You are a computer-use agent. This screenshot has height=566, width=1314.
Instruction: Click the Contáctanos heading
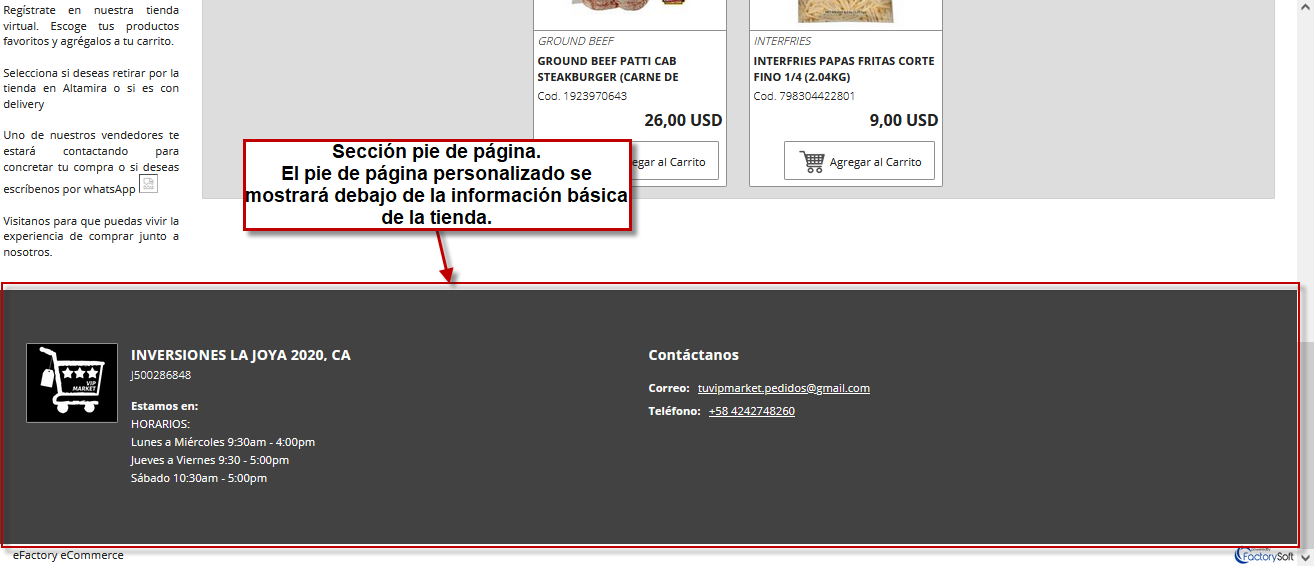[694, 355]
